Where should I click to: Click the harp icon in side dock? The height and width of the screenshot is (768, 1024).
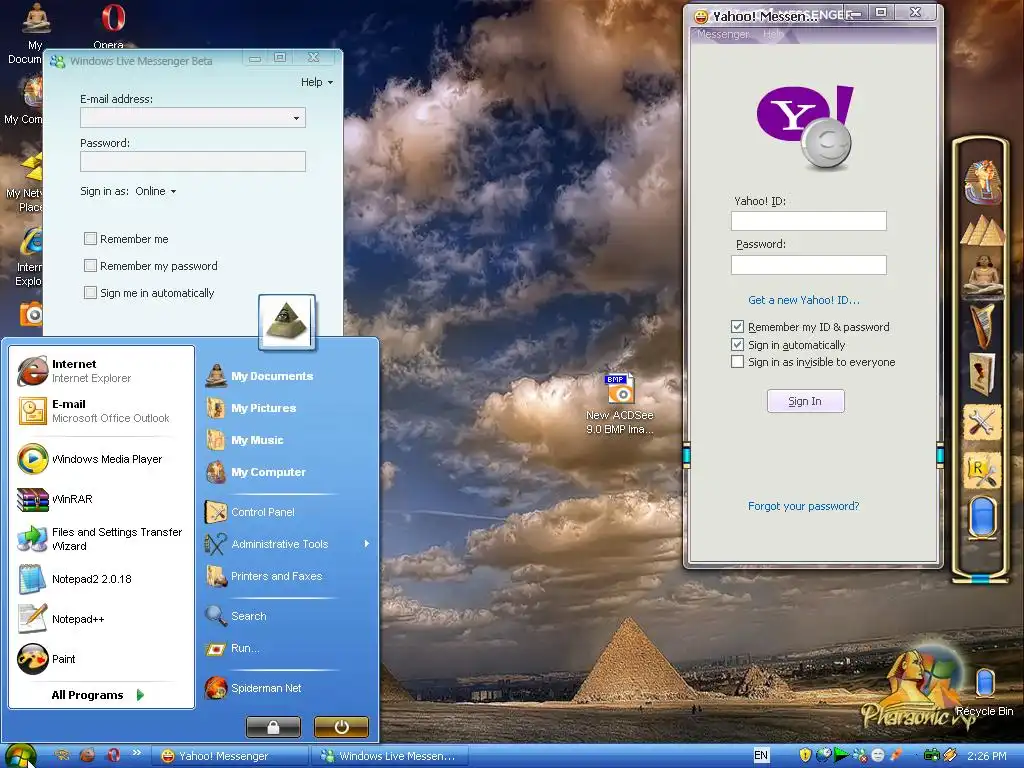pyautogui.click(x=982, y=325)
